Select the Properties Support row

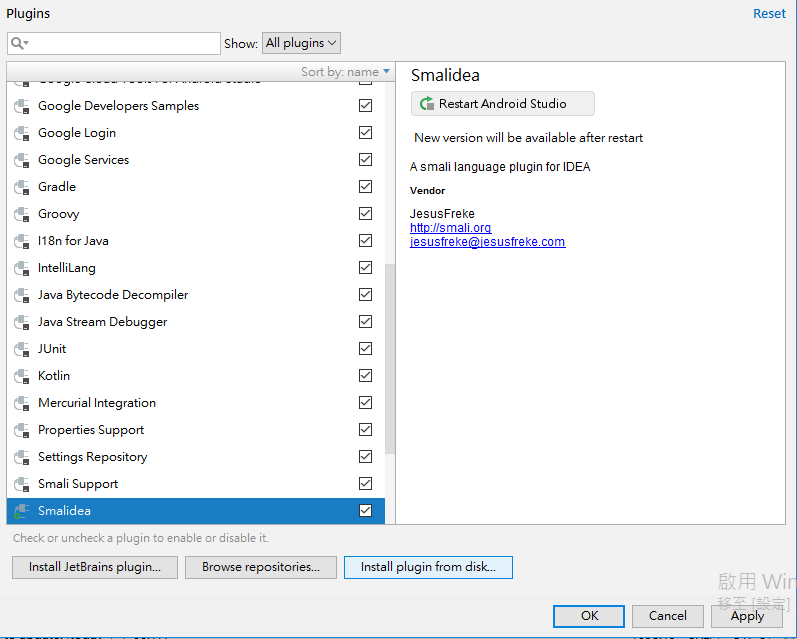pos(196,429)
